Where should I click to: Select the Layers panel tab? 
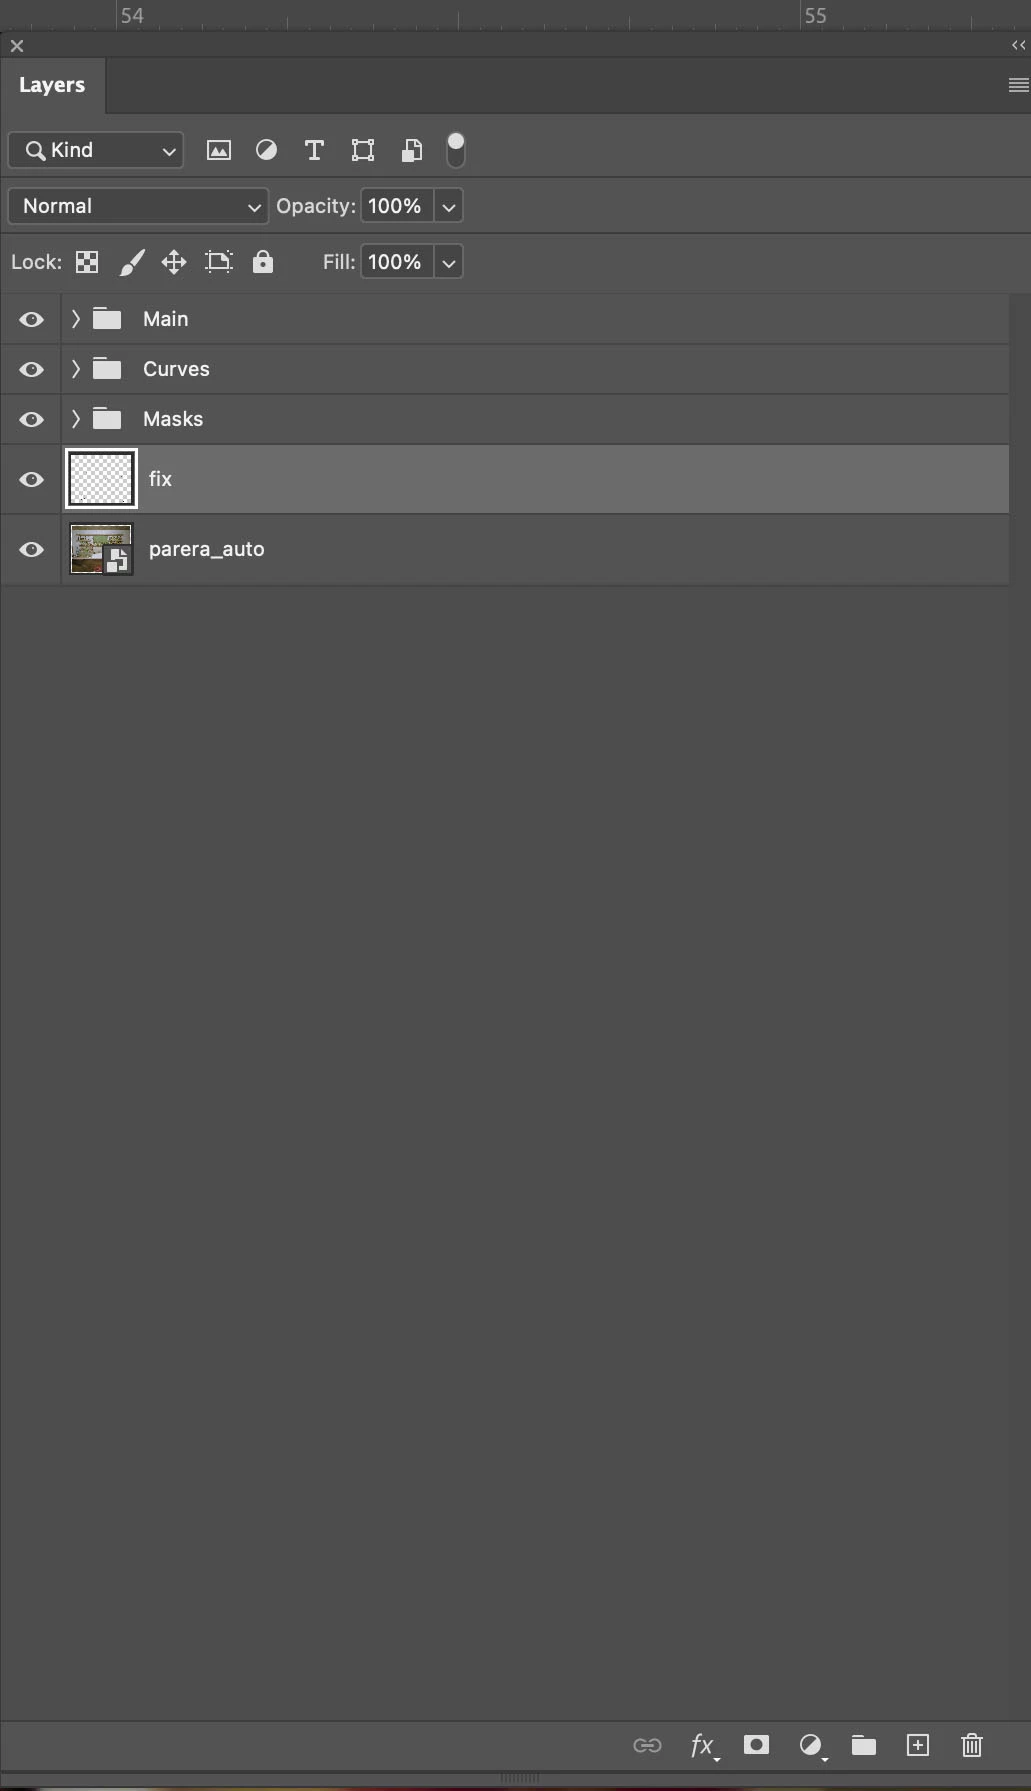[x=52, y=85]
